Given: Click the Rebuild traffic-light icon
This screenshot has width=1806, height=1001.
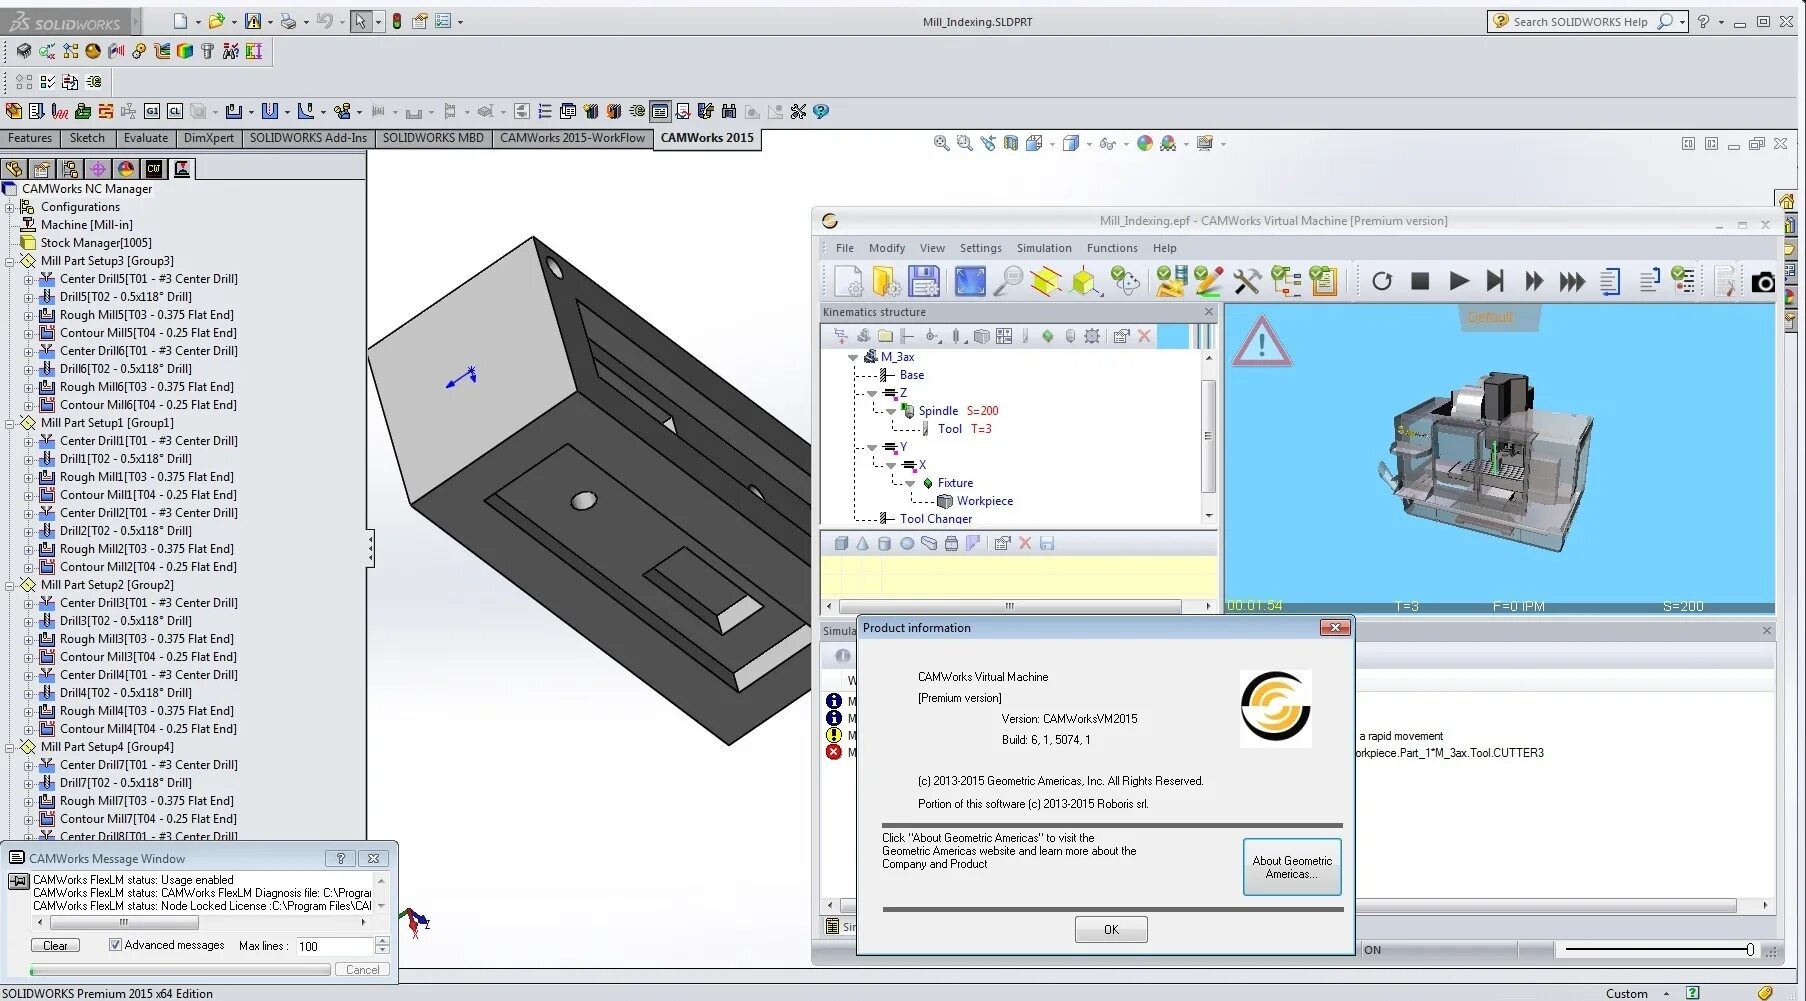Looking at the screenshot, I should tap(397, 21).
